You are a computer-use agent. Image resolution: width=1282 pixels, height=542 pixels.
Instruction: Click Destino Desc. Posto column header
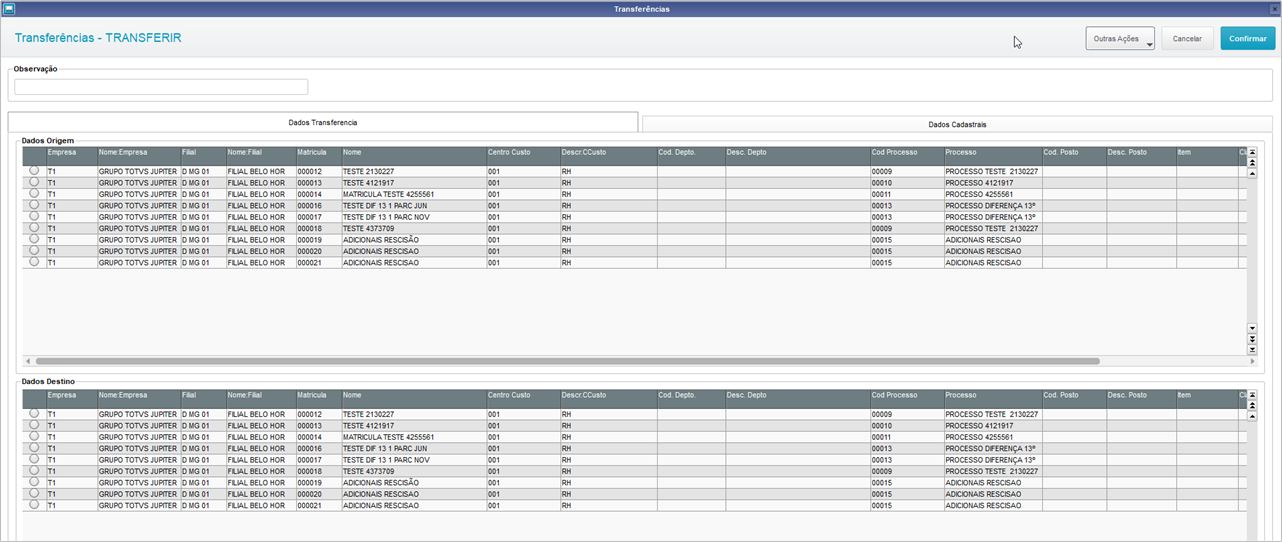click(x=1141, y=399)
